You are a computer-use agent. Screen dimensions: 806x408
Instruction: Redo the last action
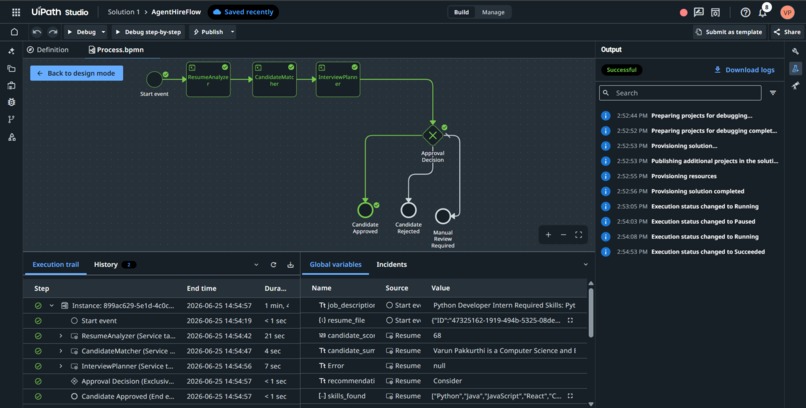[53, 32]
